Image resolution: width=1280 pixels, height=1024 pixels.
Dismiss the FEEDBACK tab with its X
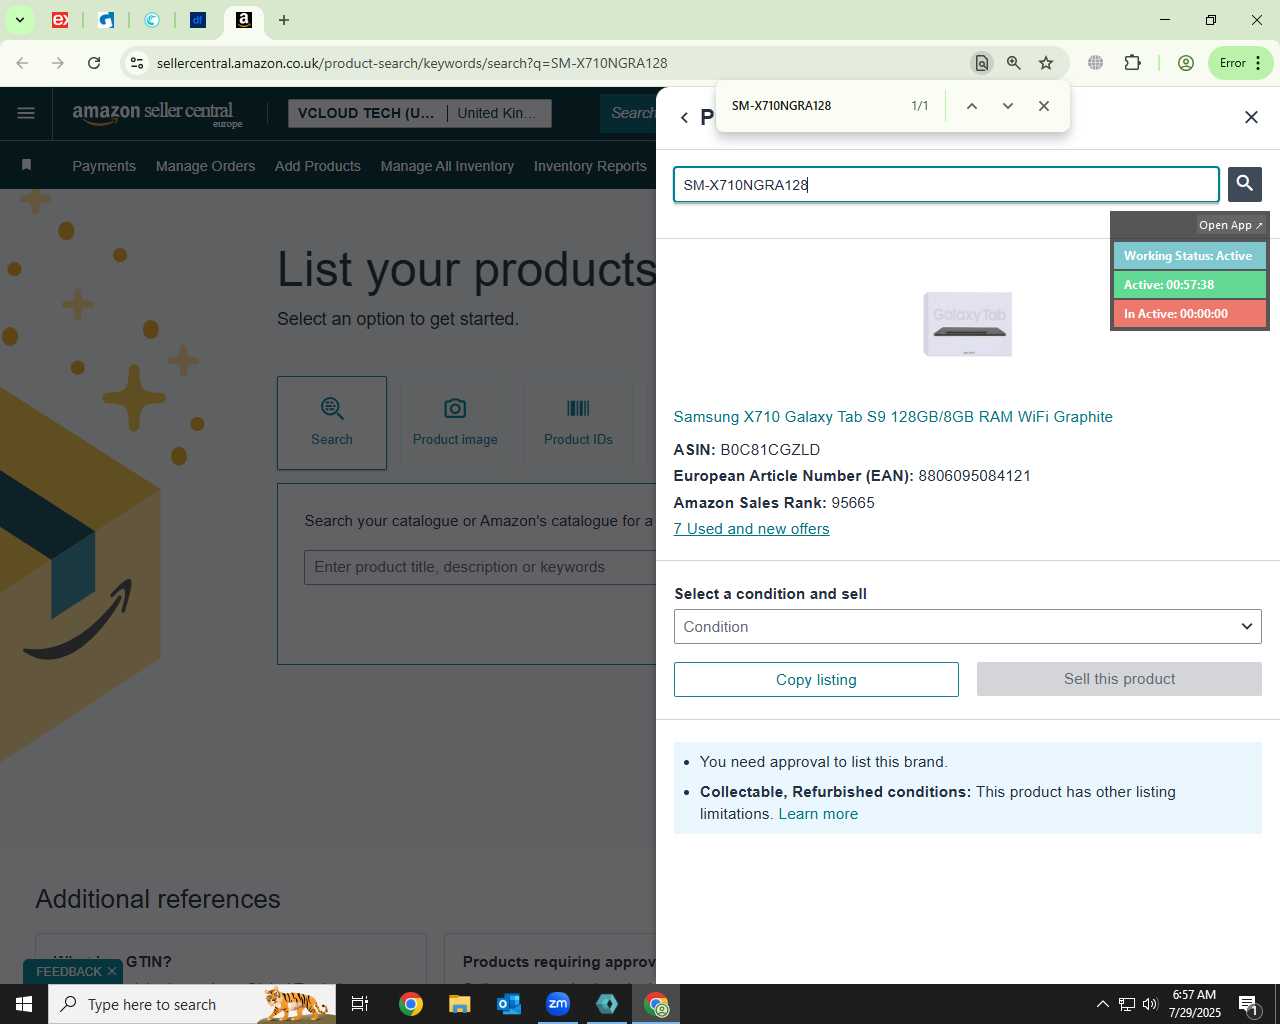point(112,971)
